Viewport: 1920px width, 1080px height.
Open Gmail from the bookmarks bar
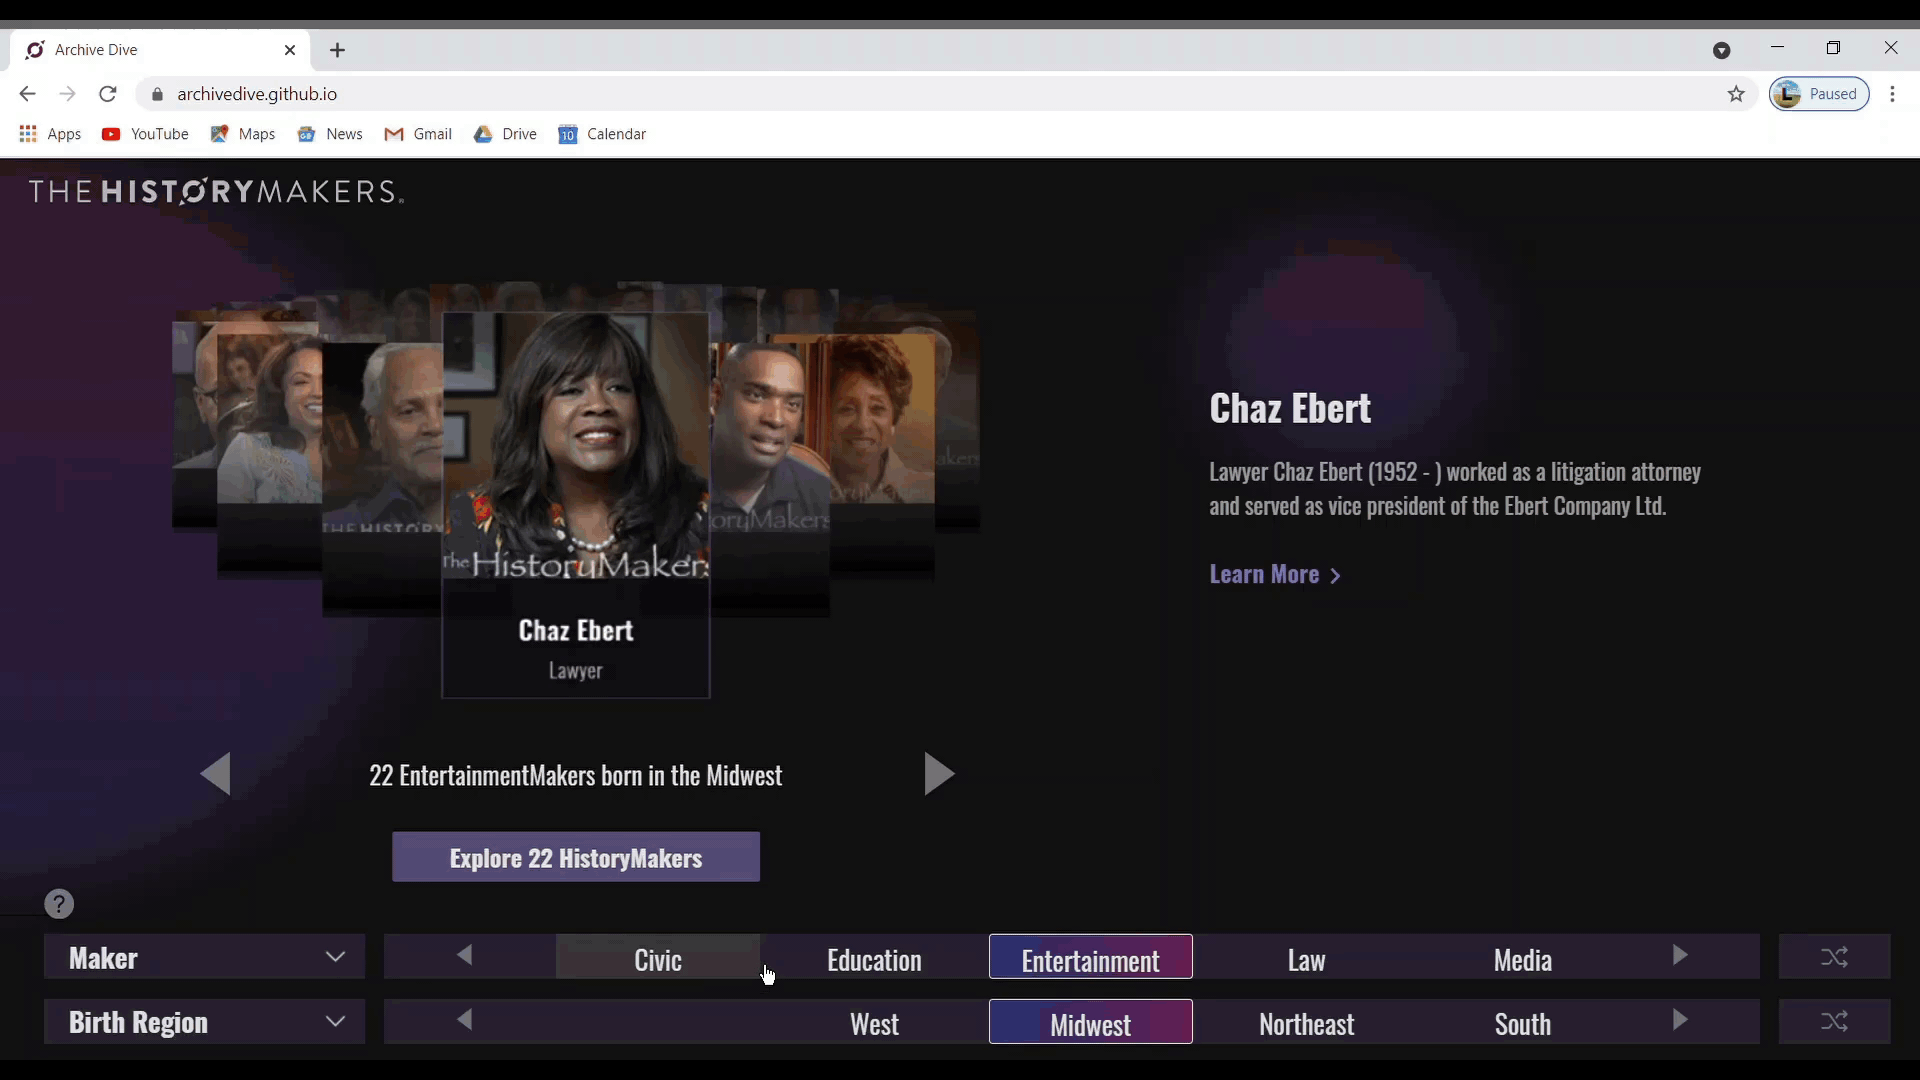click(418, 134)
